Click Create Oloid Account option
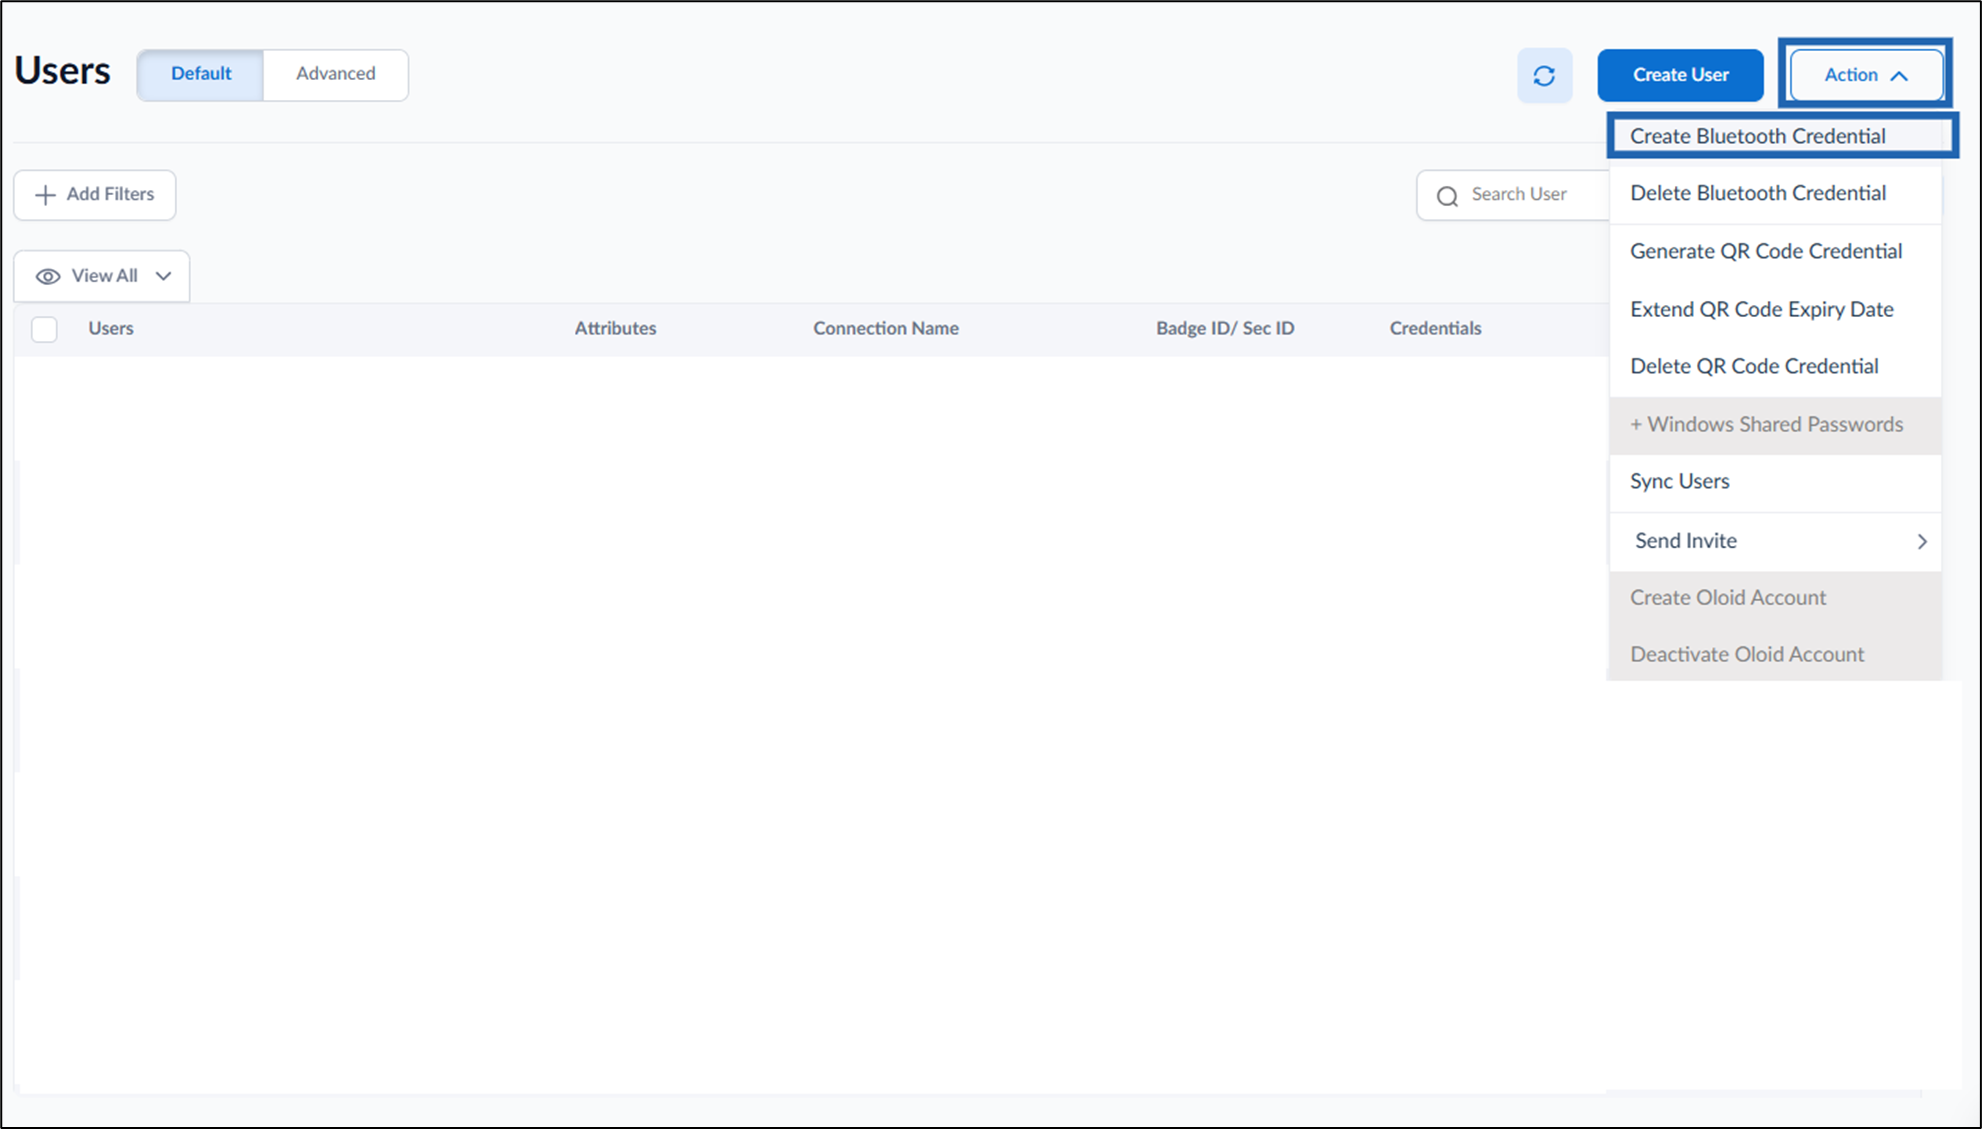 1775,598
